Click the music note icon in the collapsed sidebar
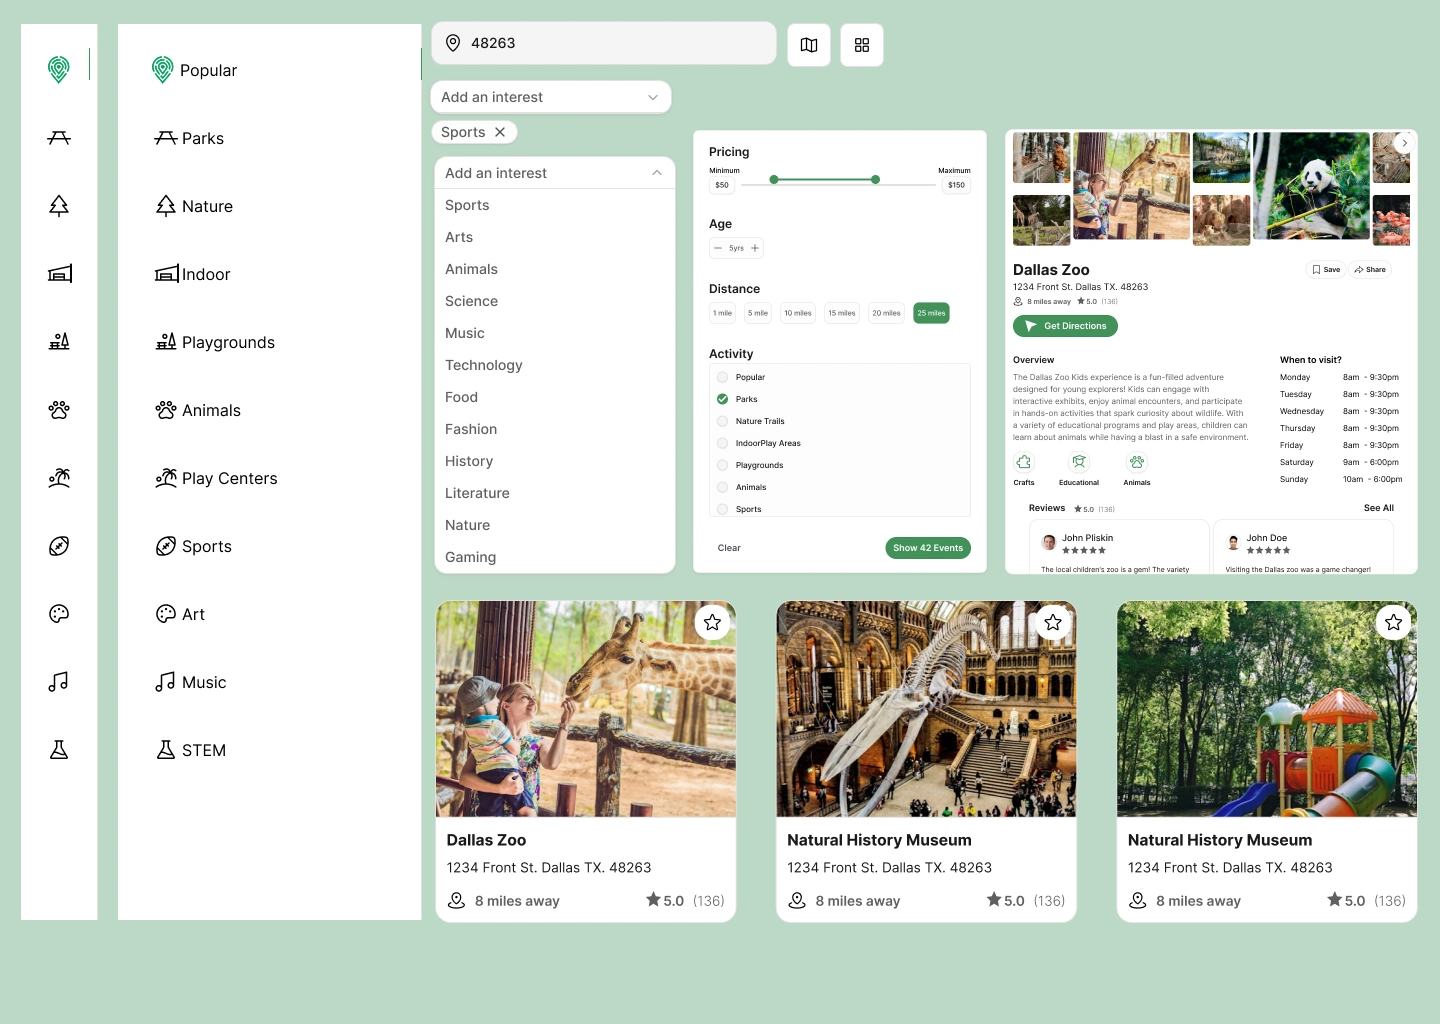 (x=59, y=682)
